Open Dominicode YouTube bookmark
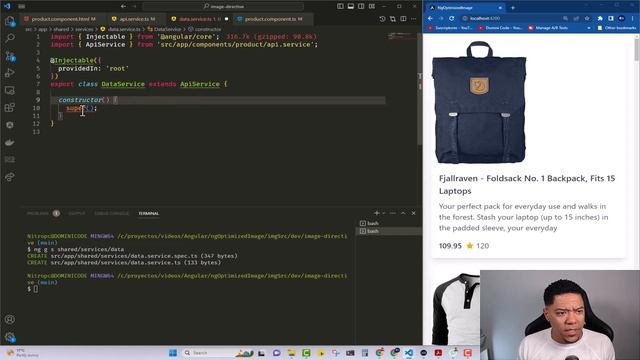The height and width of the screenshot is (360, 640). 500,28
